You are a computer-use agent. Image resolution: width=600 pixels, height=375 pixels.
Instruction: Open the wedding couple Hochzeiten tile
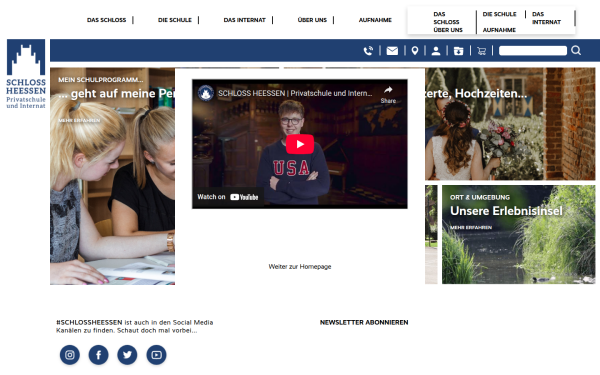510,124
